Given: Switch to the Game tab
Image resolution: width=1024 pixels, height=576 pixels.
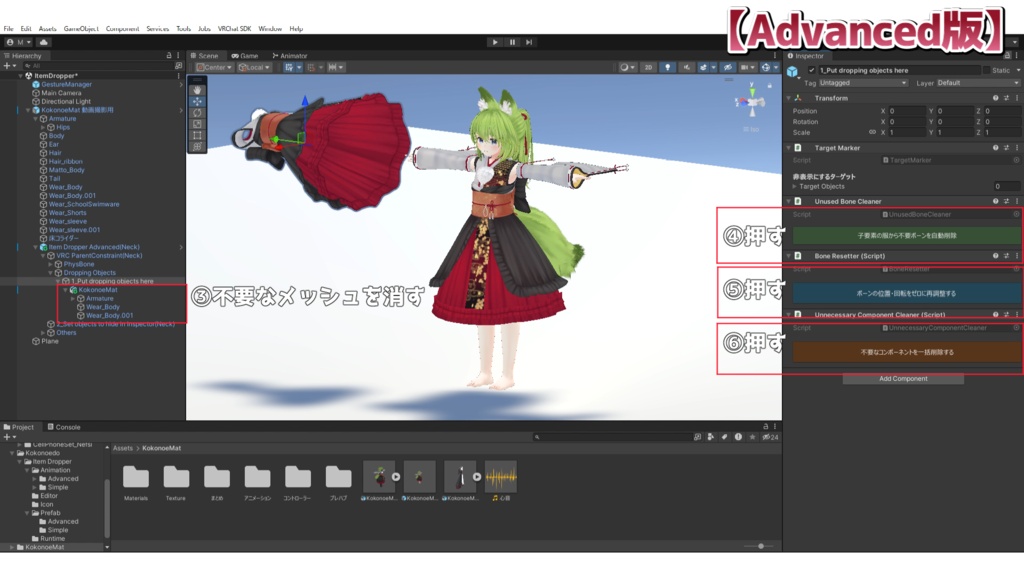Looking at the screenshot, I should [x=245, y=56].
